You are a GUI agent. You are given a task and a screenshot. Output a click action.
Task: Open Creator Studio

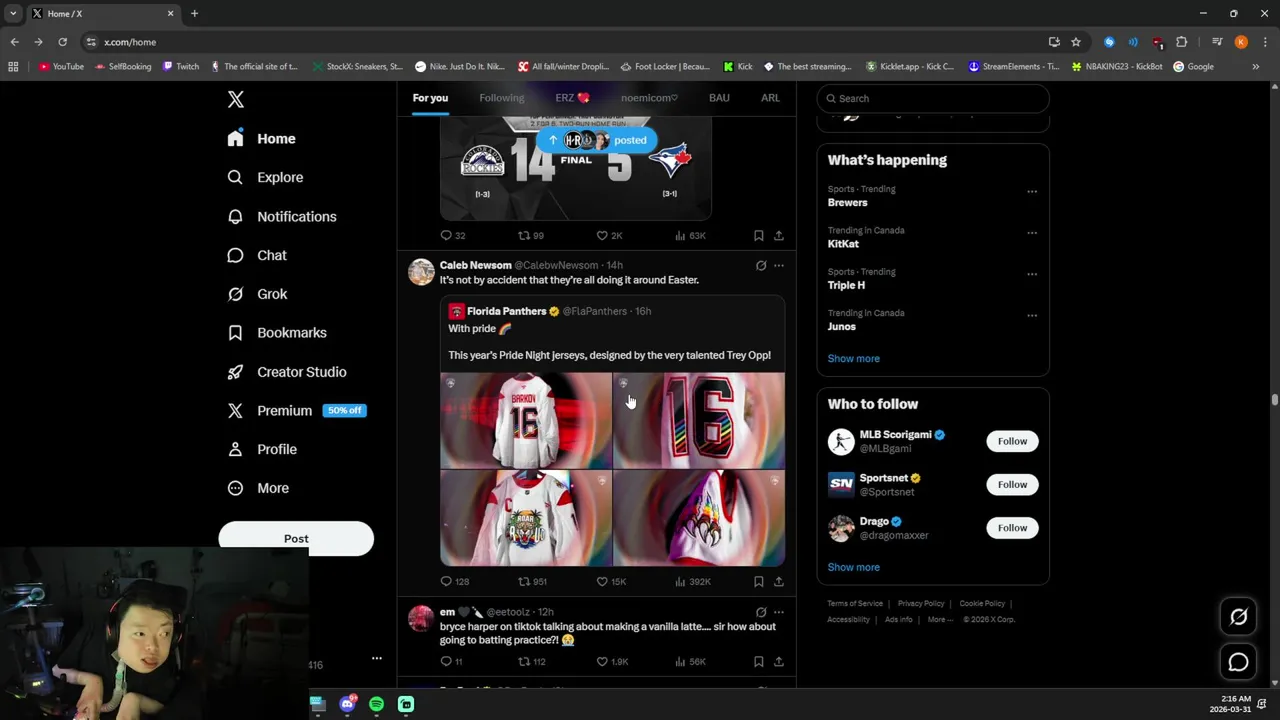click(287, 372)
